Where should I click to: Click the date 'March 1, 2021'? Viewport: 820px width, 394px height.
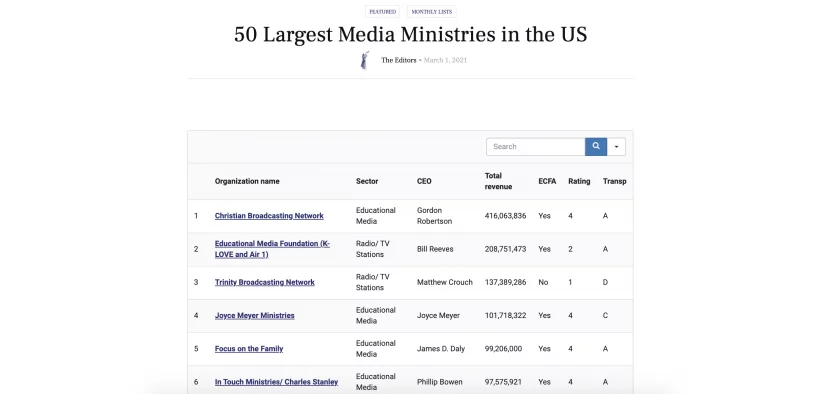pyautogui.click(x=445, y=60)
